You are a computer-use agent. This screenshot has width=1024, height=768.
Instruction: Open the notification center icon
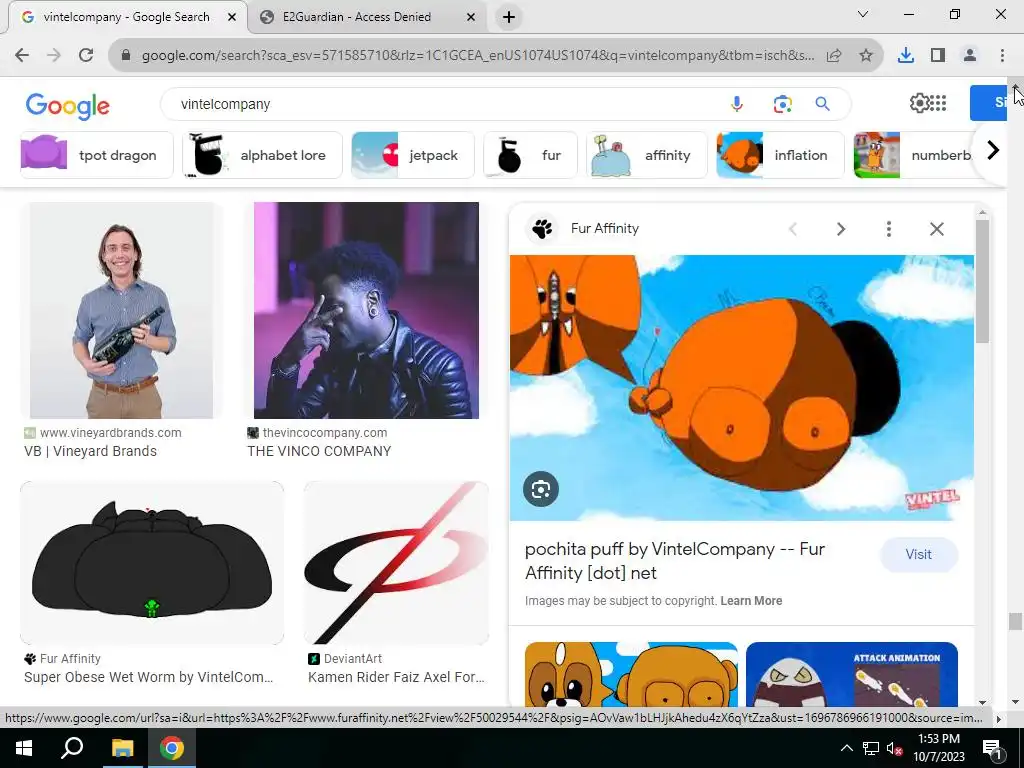[x=992, y=748]
